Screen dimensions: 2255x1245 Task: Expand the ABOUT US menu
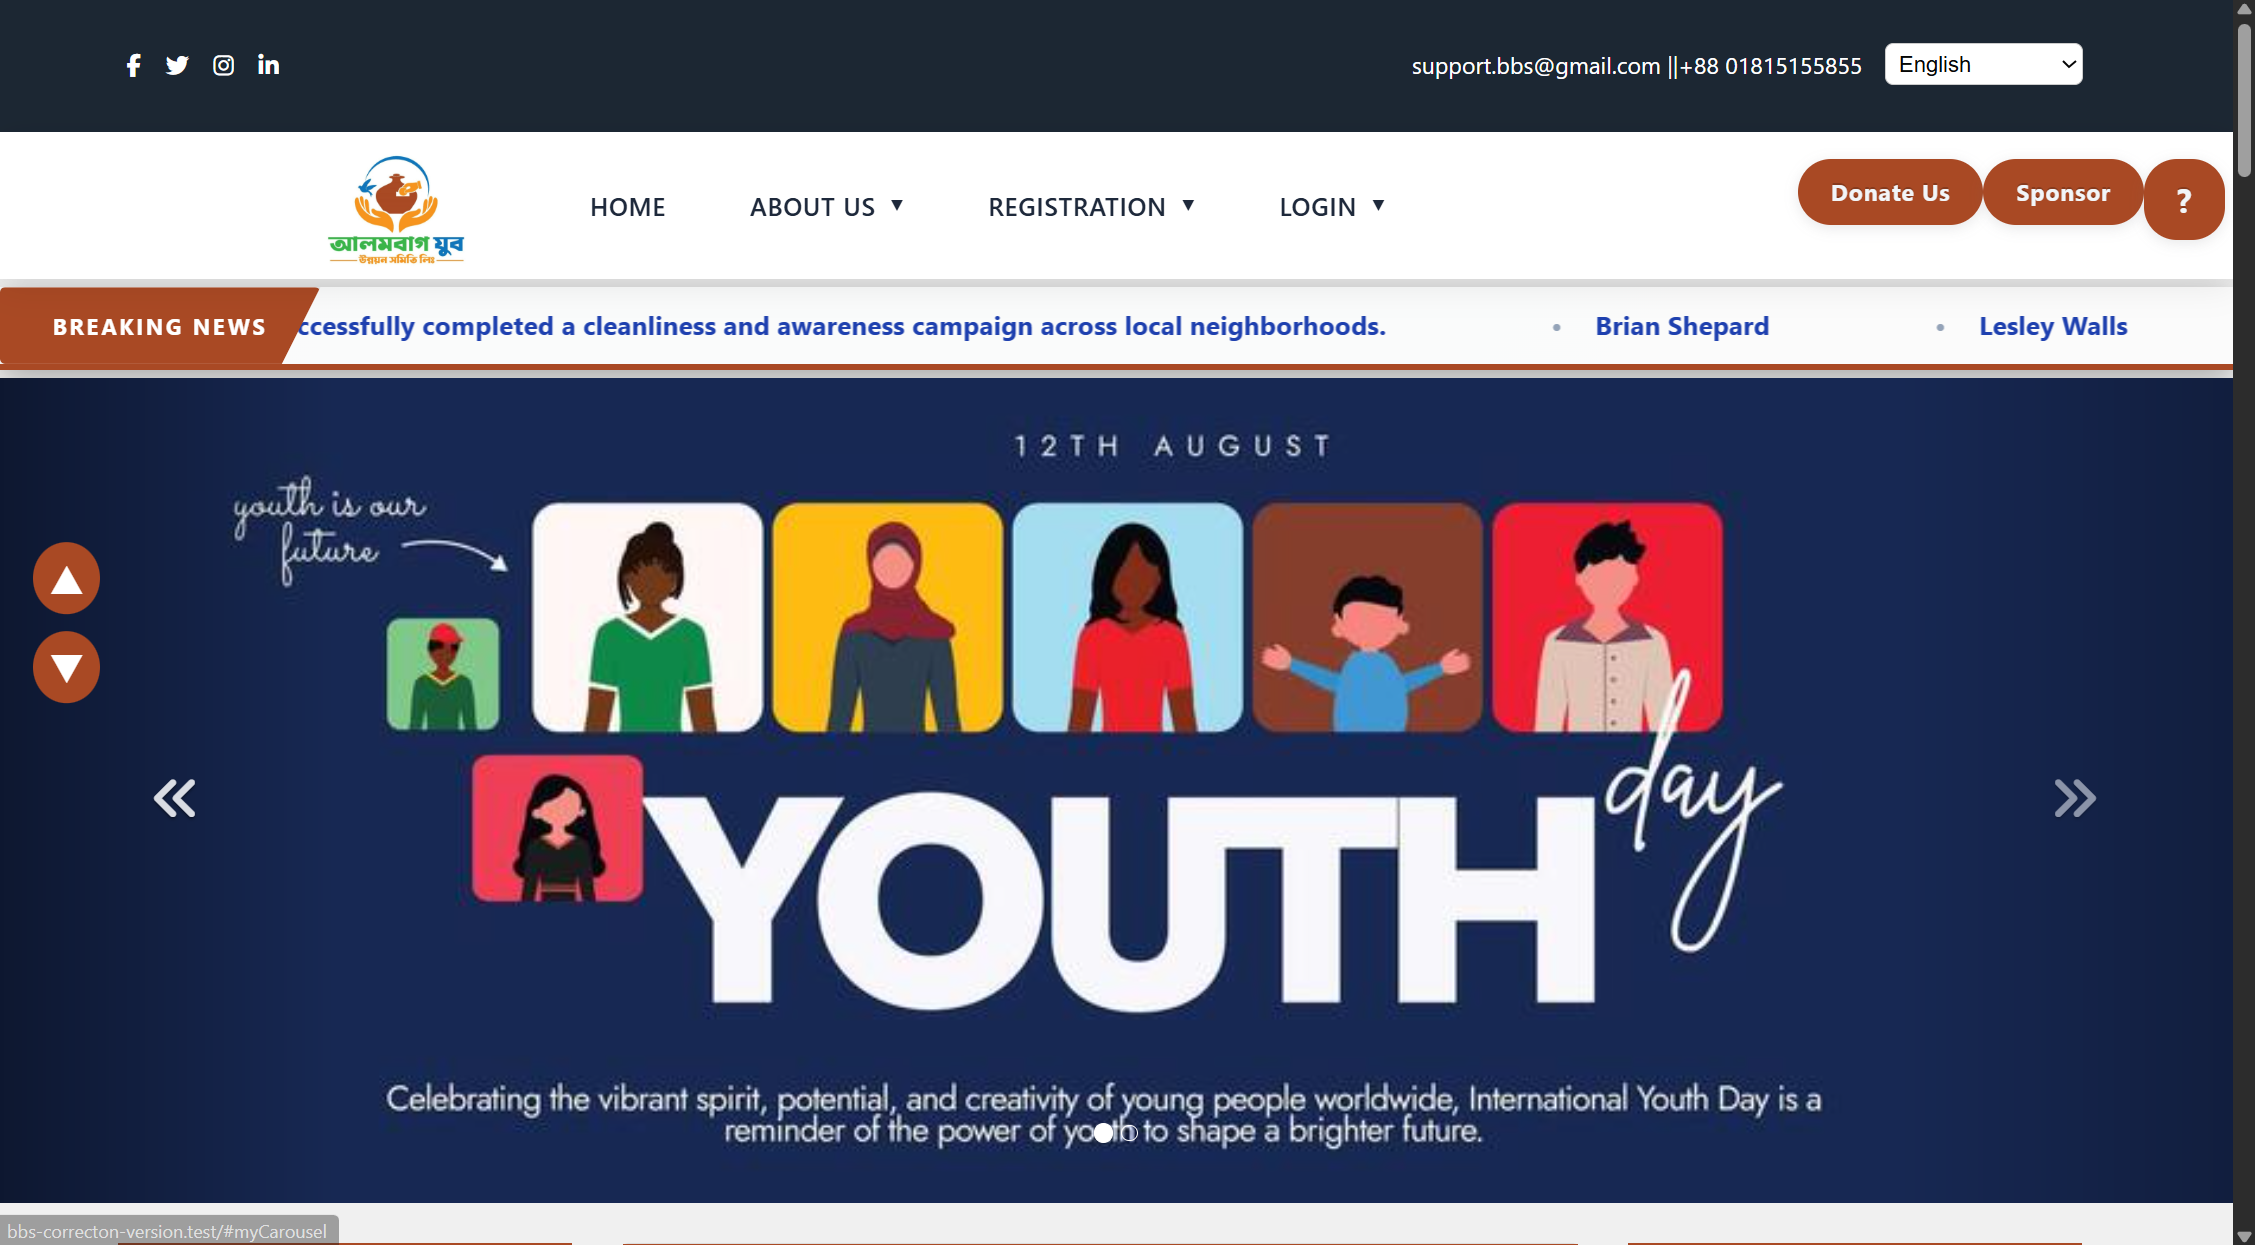pos(827,207)
